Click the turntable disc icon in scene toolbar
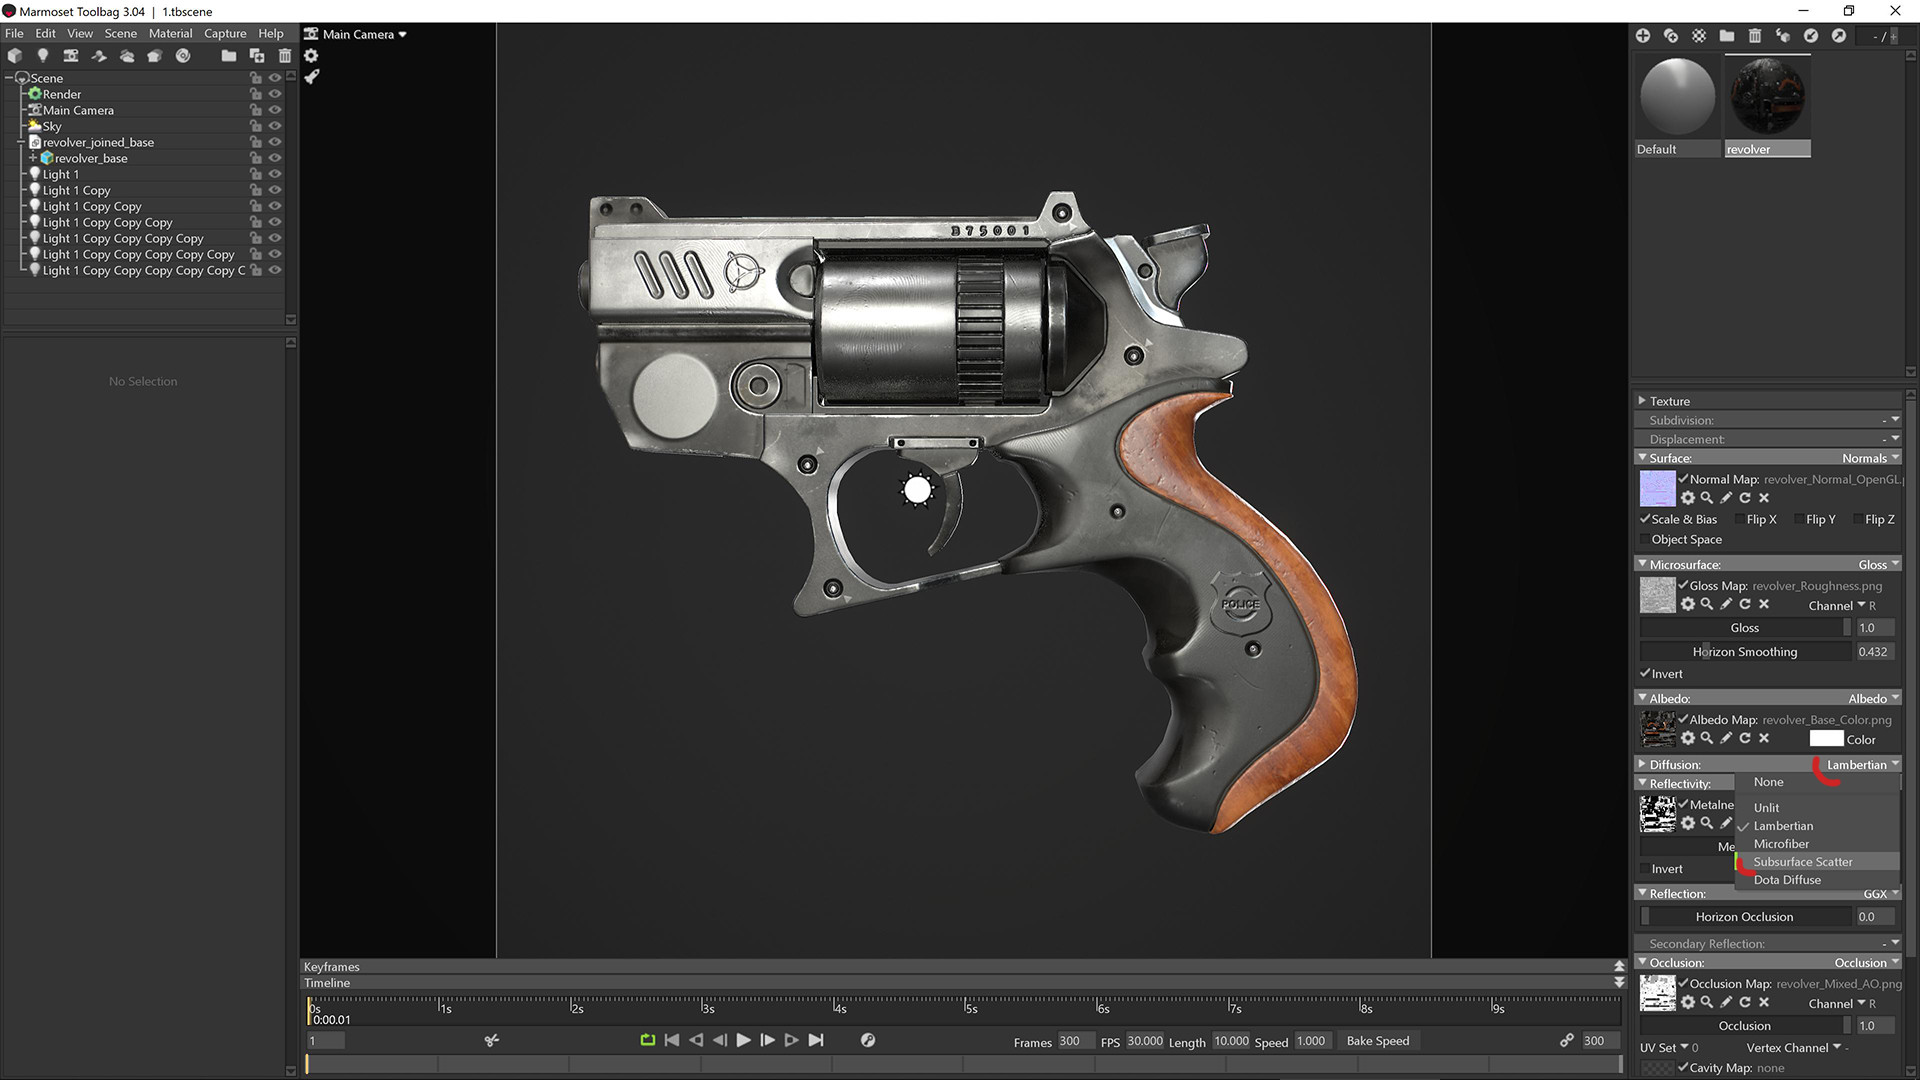Viewport: 1920px width, 1080px height. [183, 56]
